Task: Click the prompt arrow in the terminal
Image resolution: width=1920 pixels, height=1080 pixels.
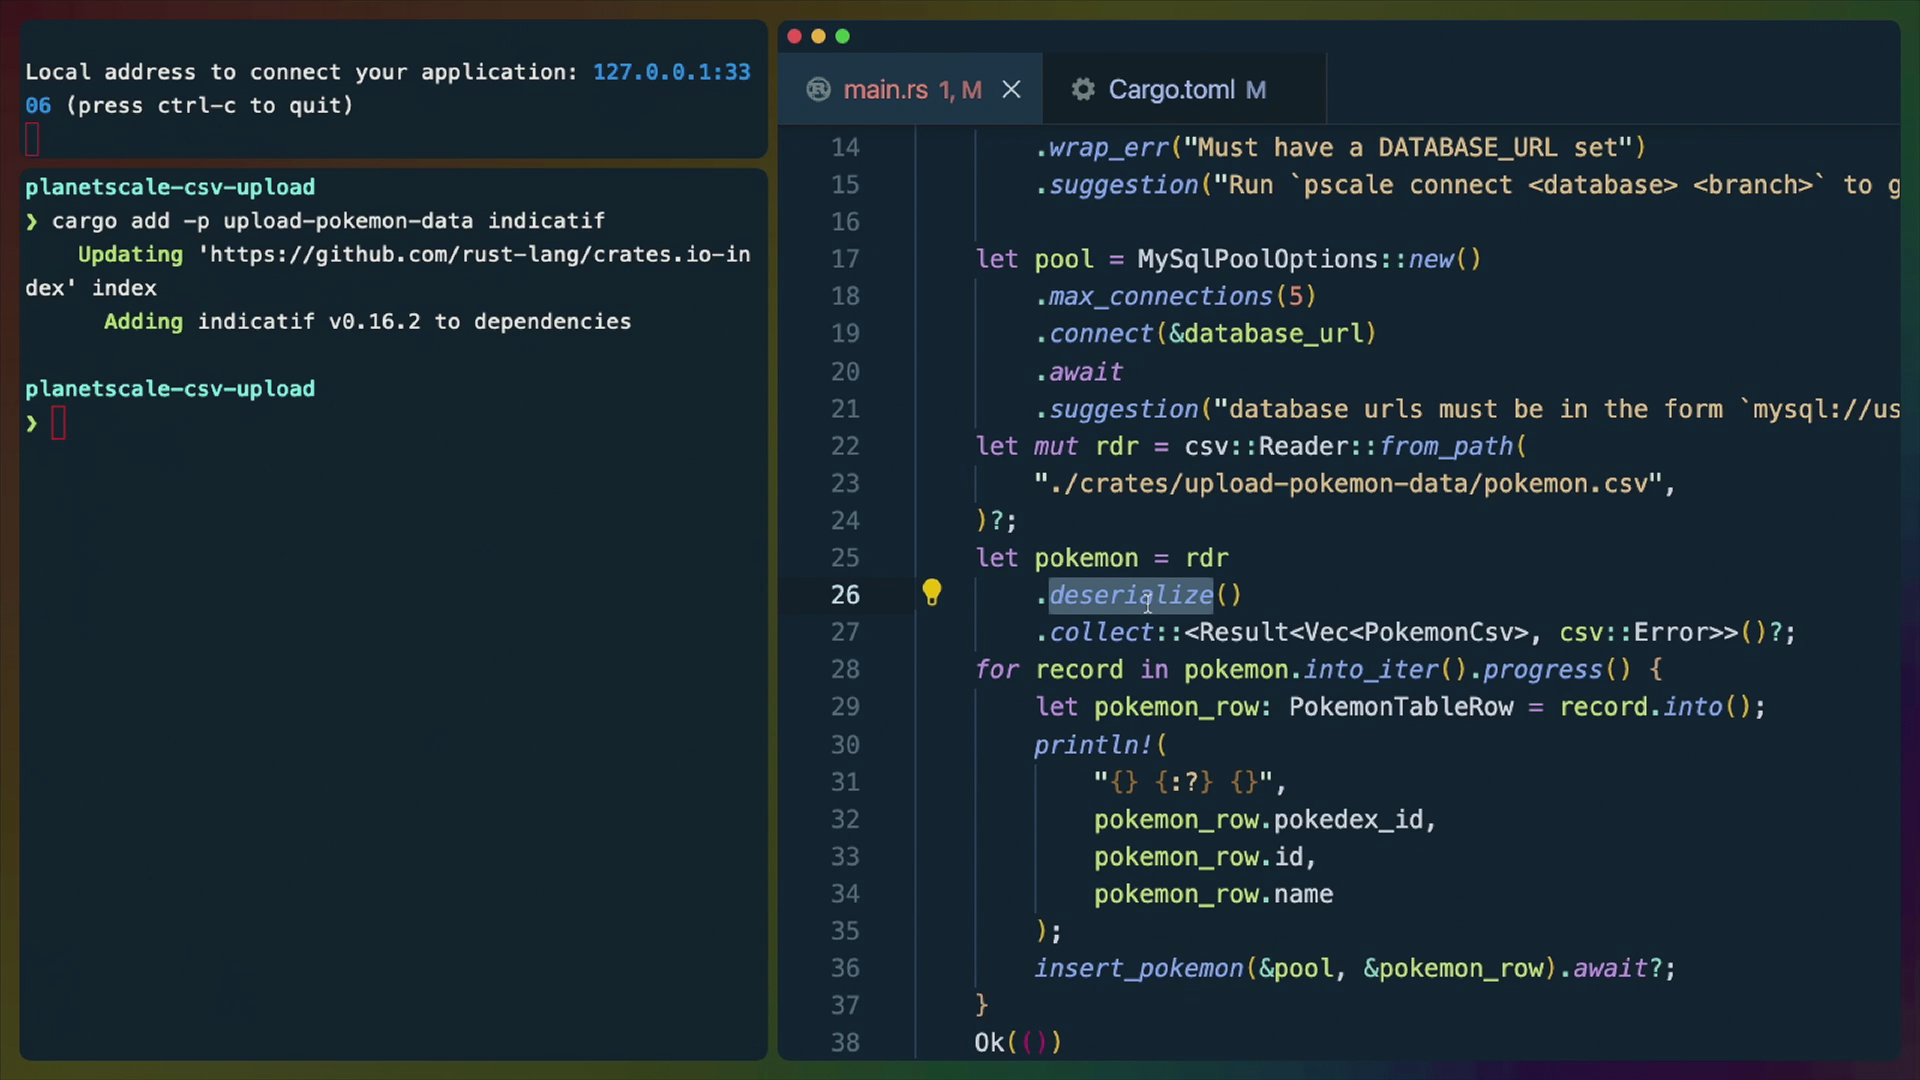Action: pyautogui.click(x=31, y=421)
